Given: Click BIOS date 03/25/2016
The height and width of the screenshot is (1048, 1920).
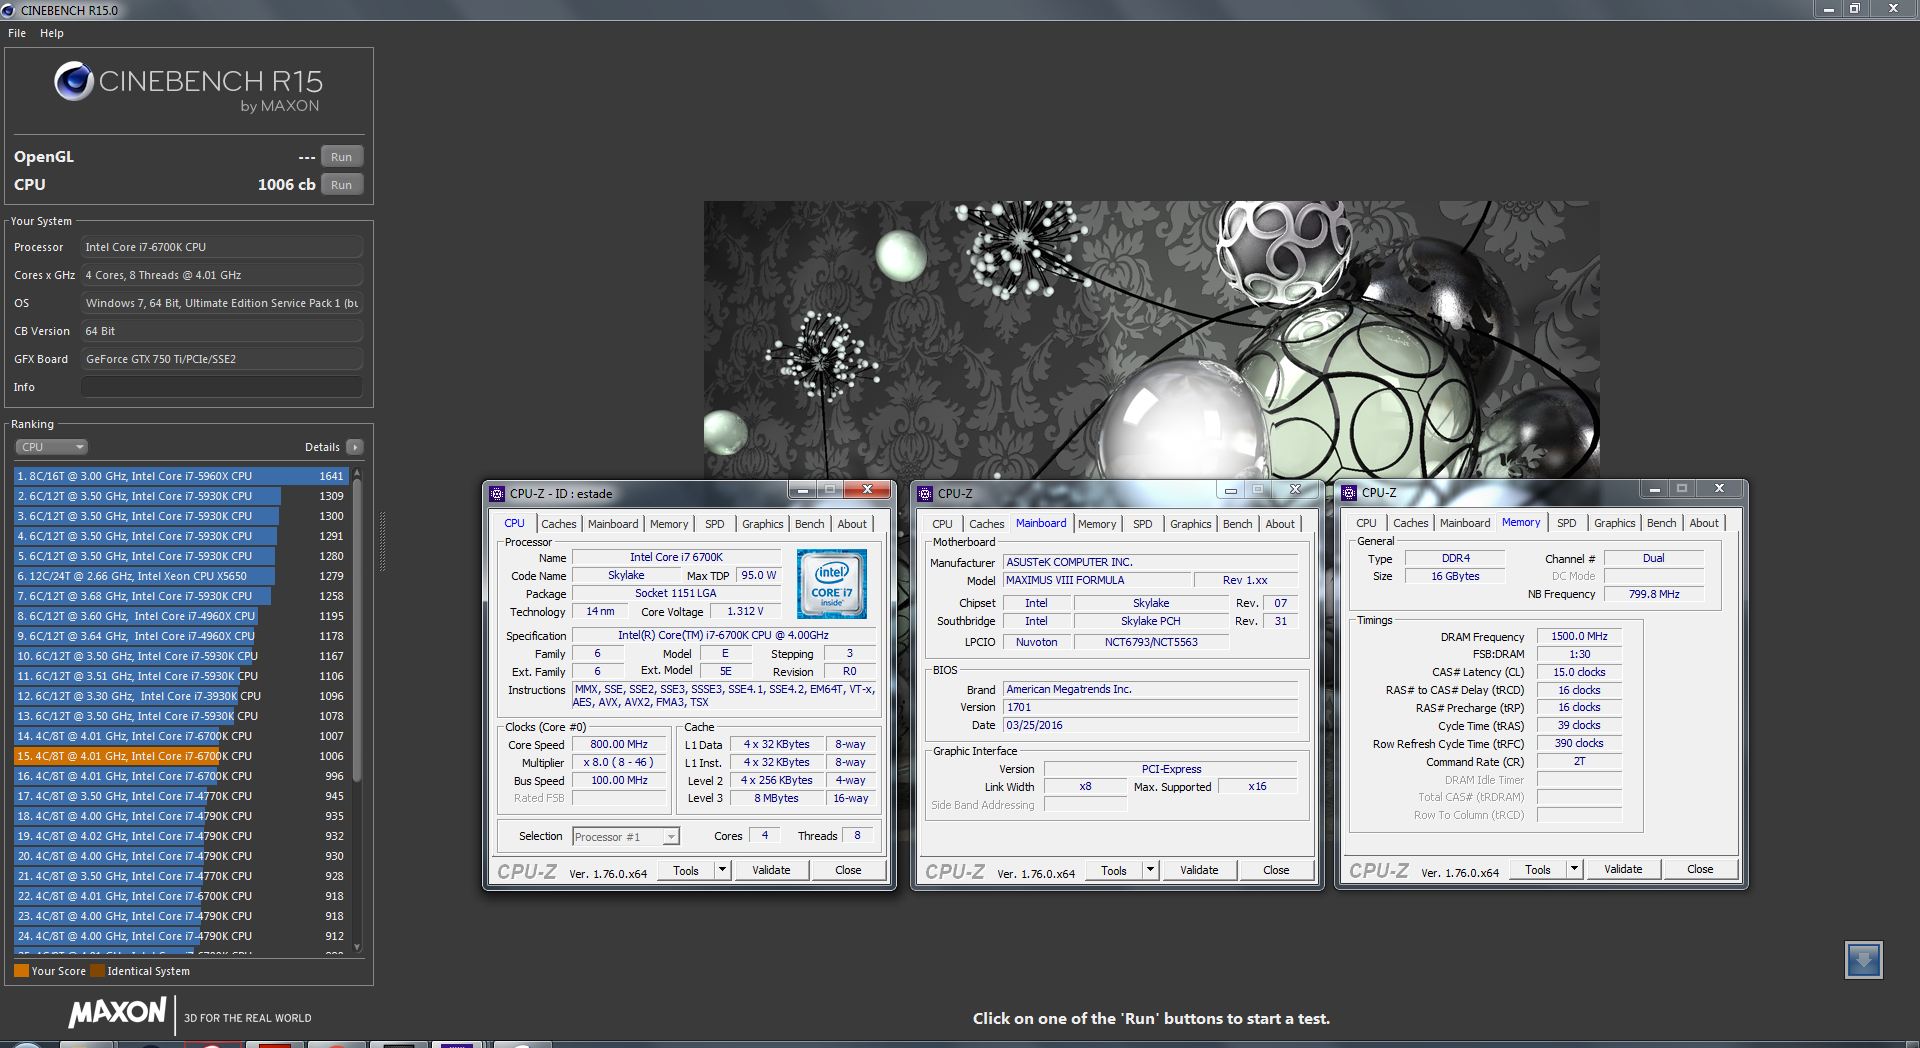Looking at the screenshot, I should point(1151,725).
